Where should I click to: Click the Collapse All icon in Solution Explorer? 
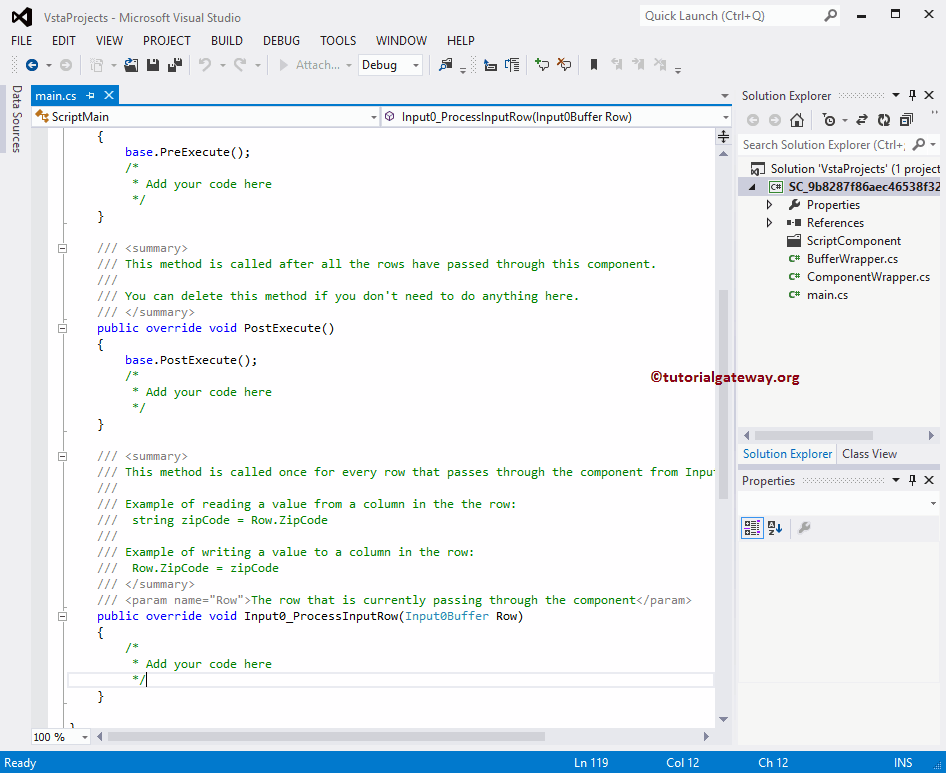(905, 119)
